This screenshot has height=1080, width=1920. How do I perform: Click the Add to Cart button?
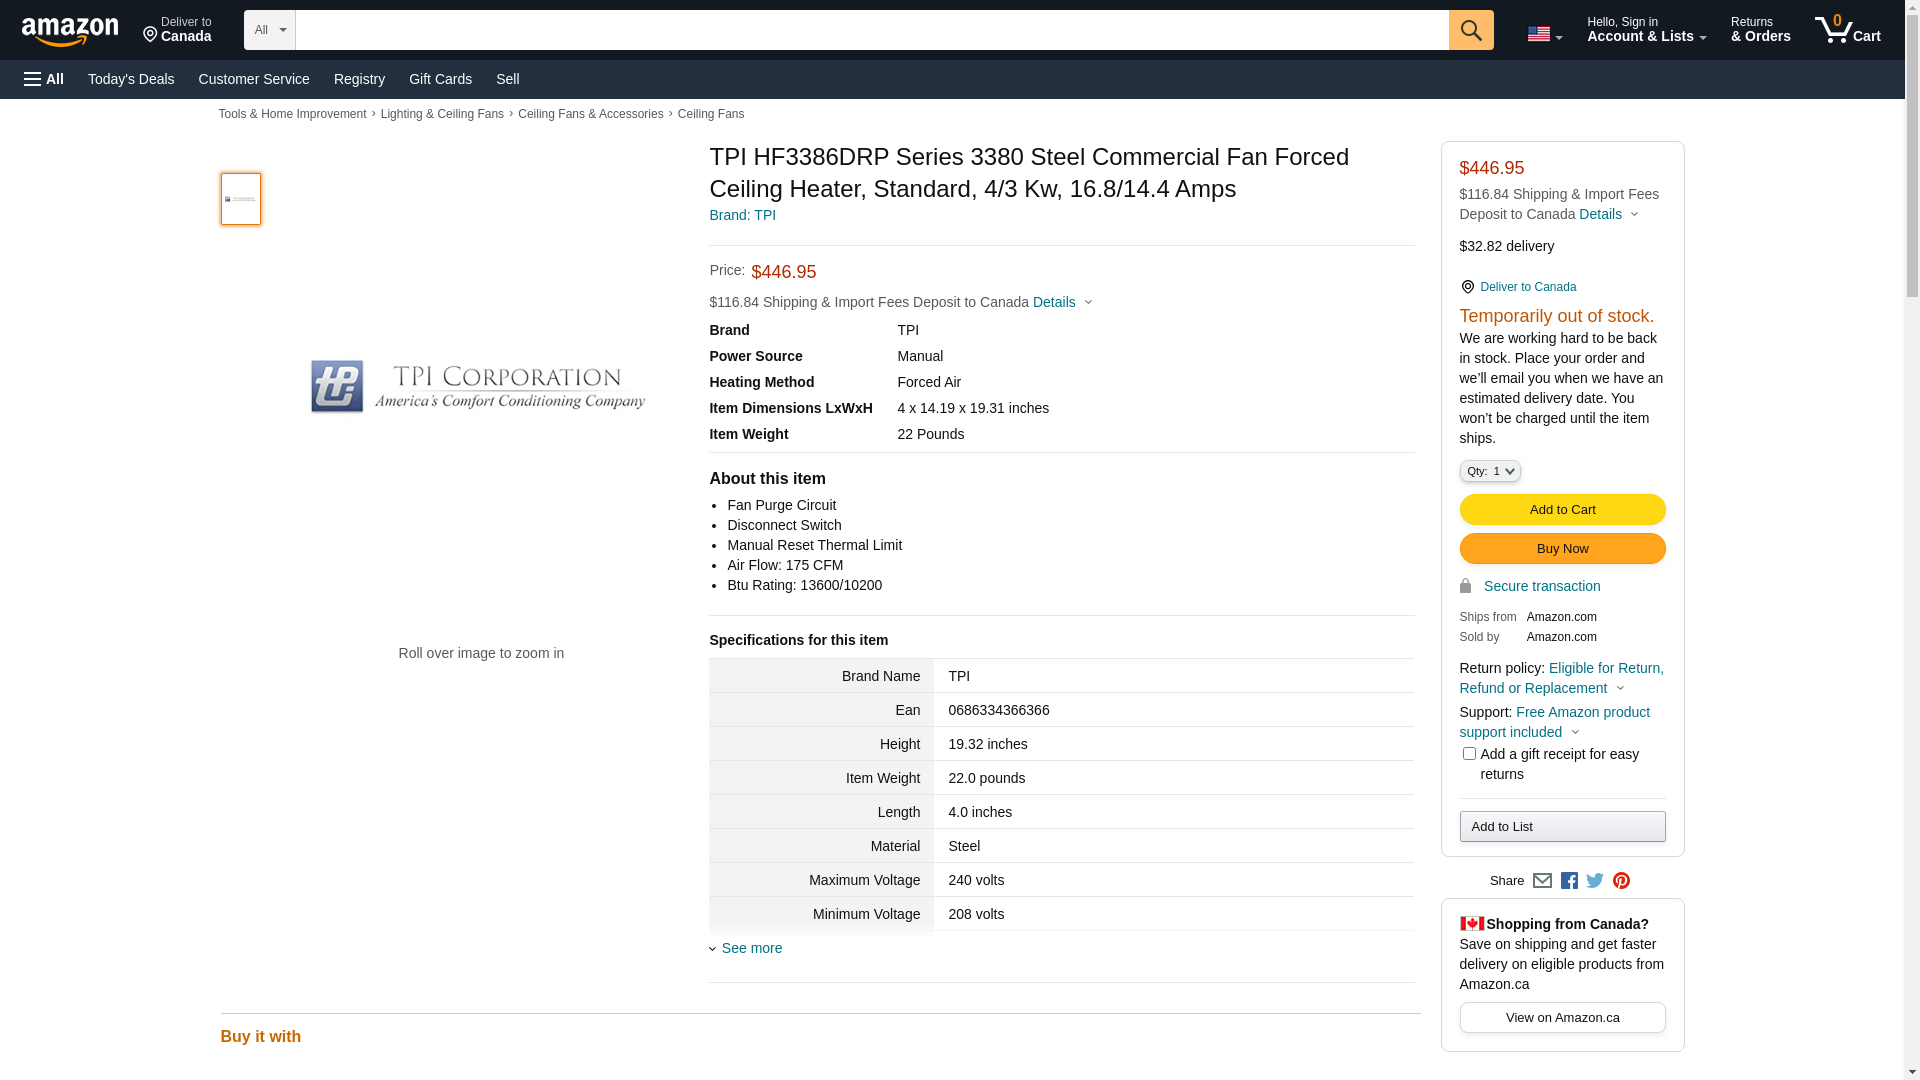[1561, 510]
